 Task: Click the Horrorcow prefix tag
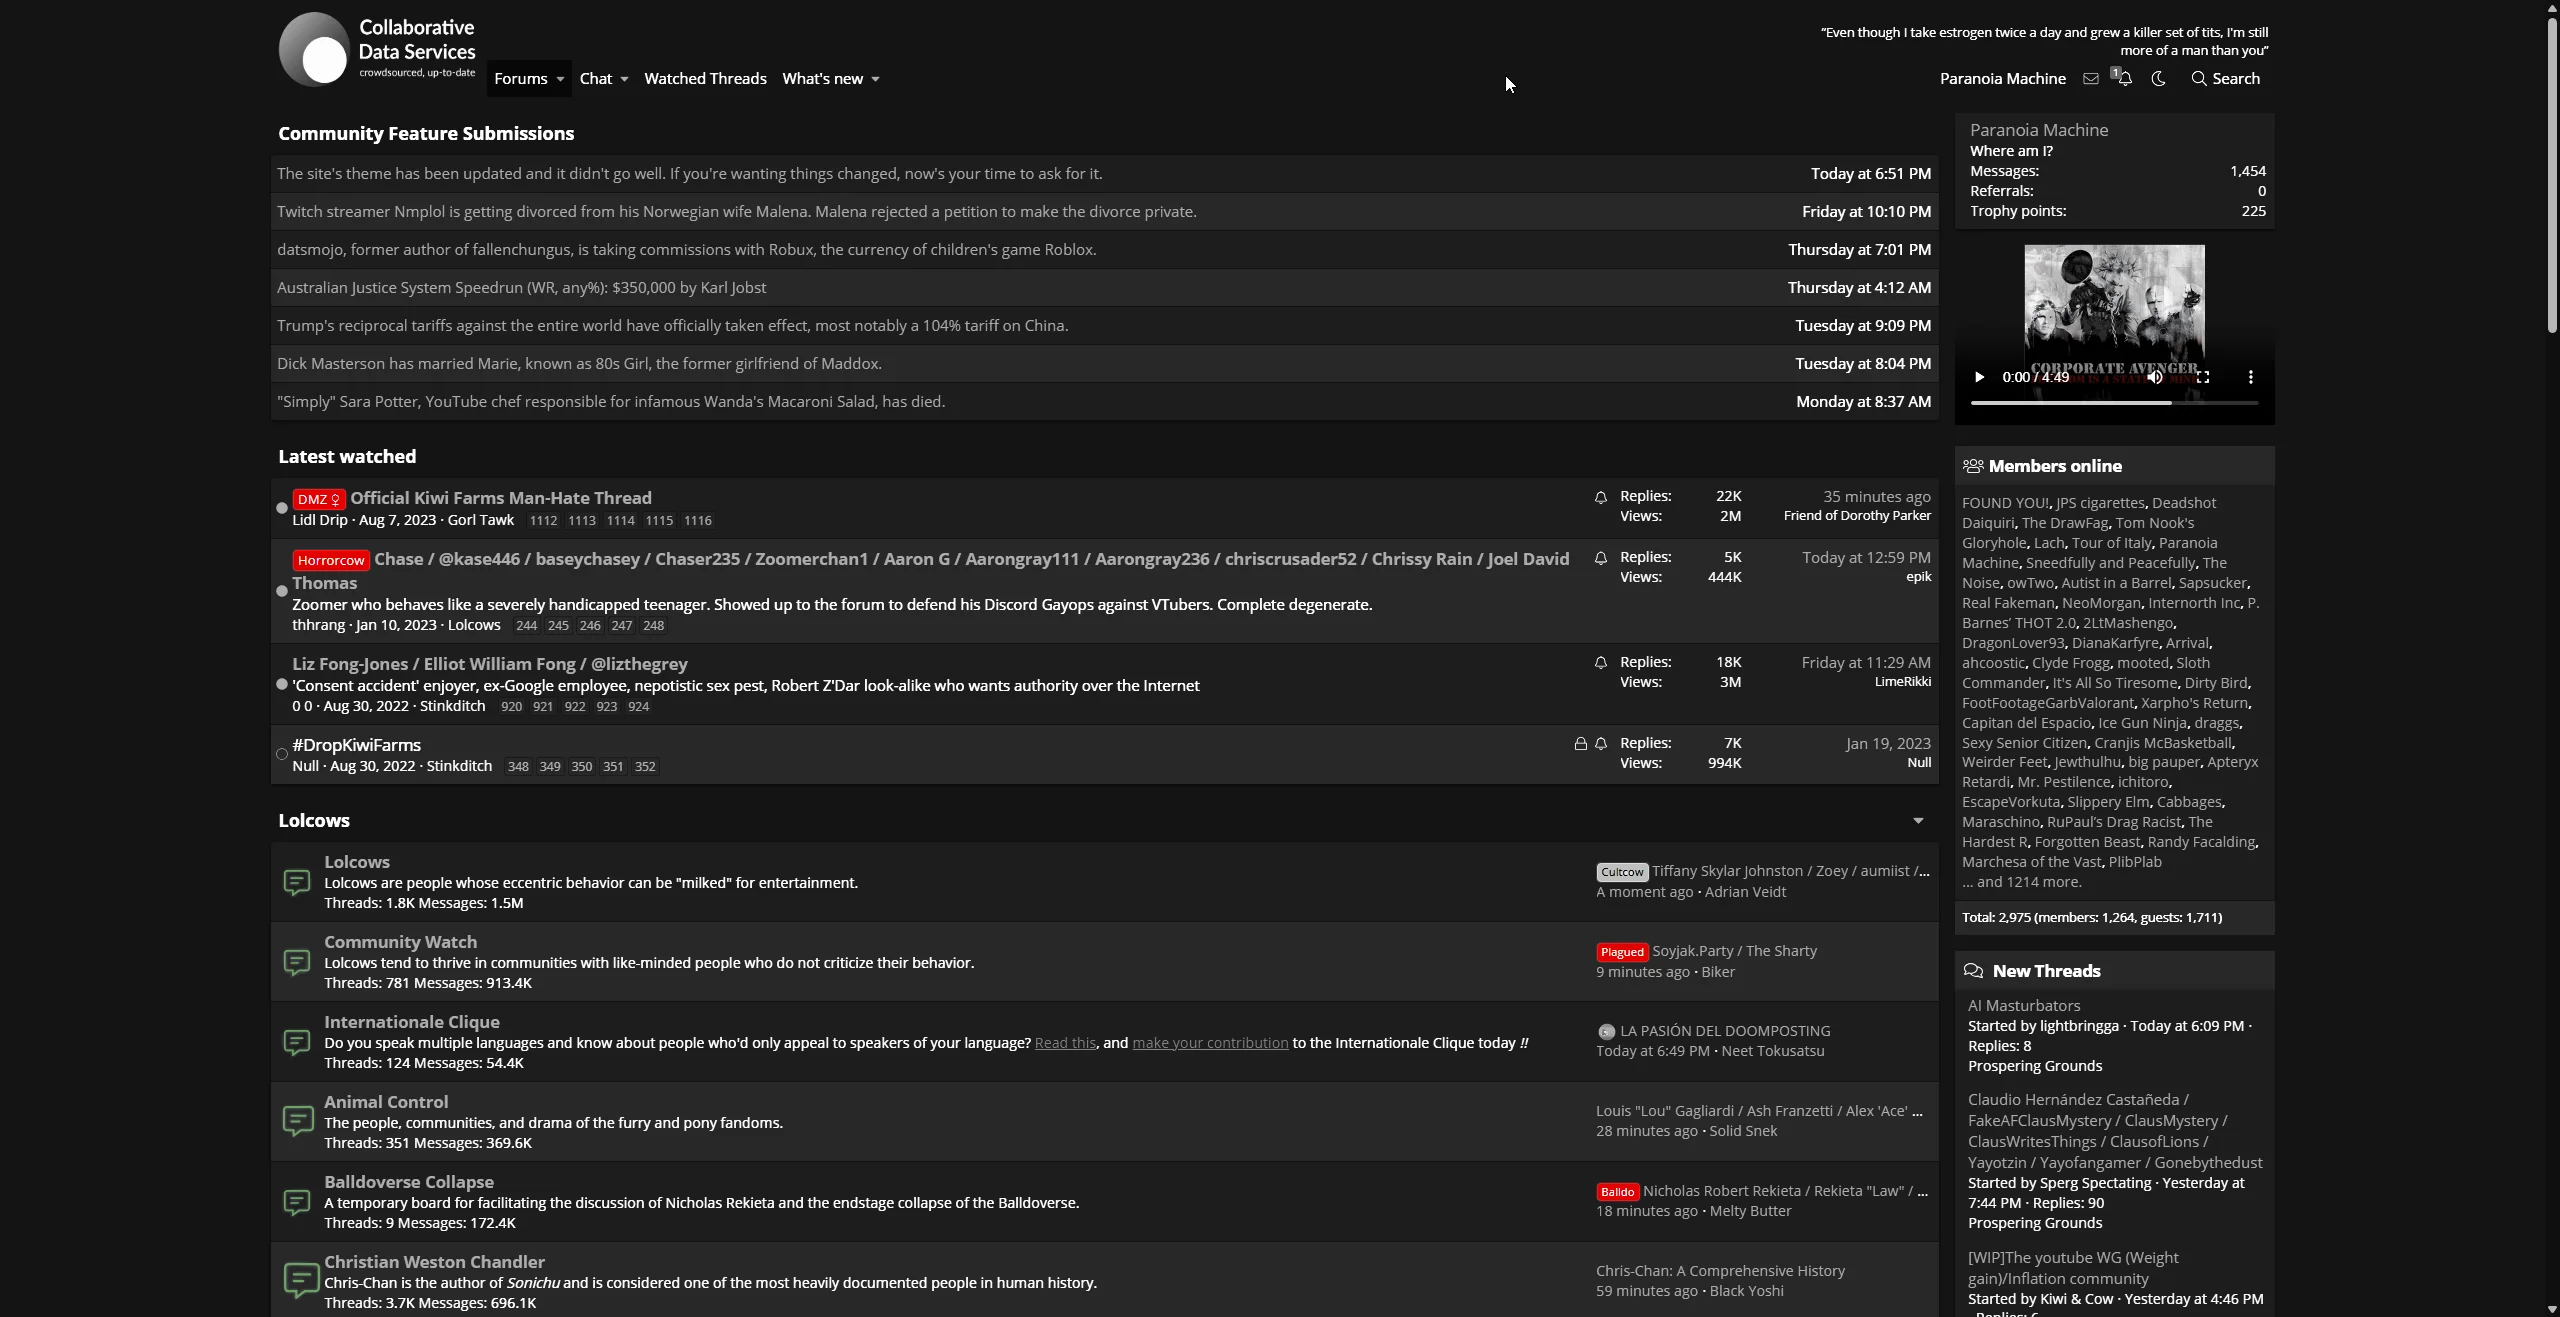331,560
